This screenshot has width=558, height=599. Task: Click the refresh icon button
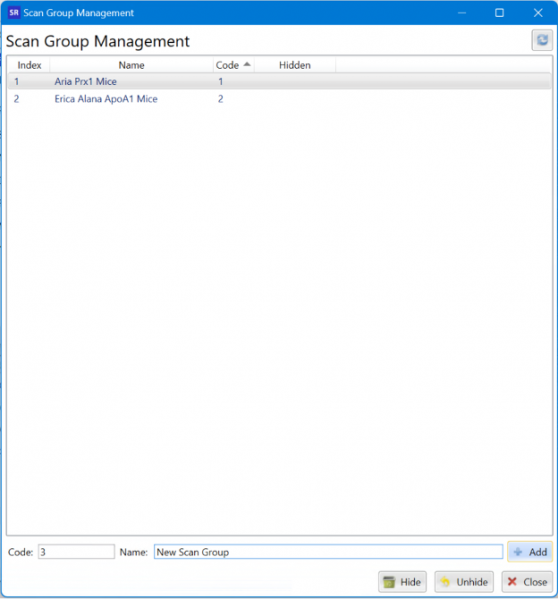pyautogui.click(x=542, y=40)
